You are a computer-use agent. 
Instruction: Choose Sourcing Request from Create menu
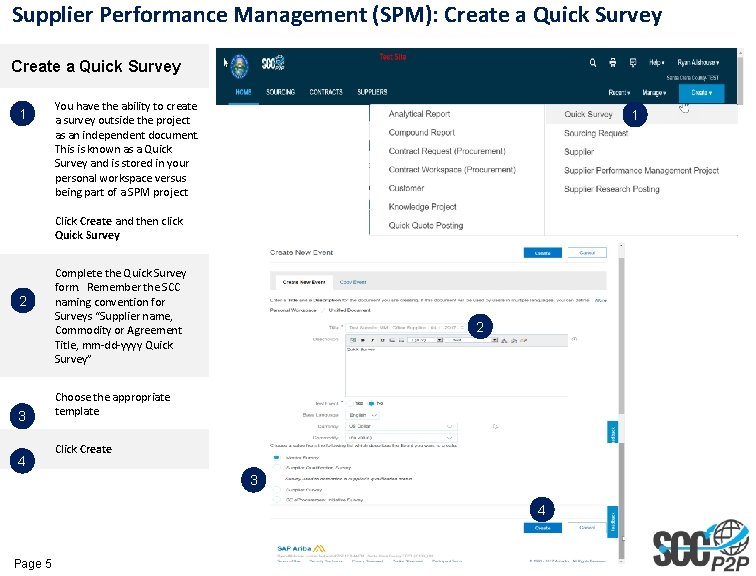coord(596,133)
